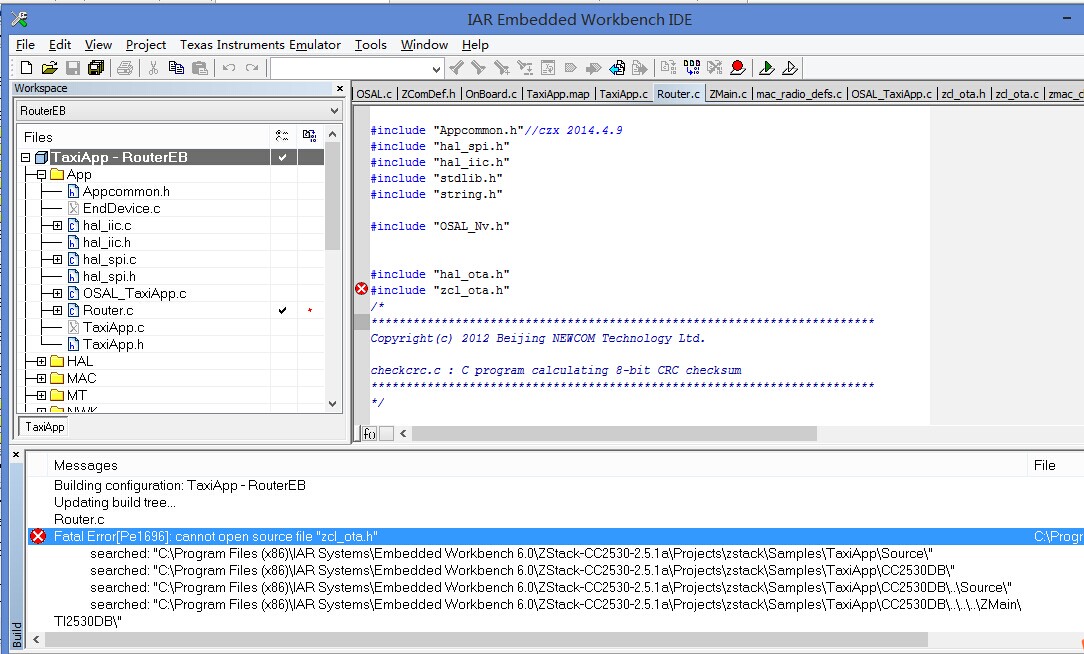The height and width of the screenshot is (654, 1084).
Task: Collapse the TaxiApp - RouterEB project node
Action: (26, 158)
